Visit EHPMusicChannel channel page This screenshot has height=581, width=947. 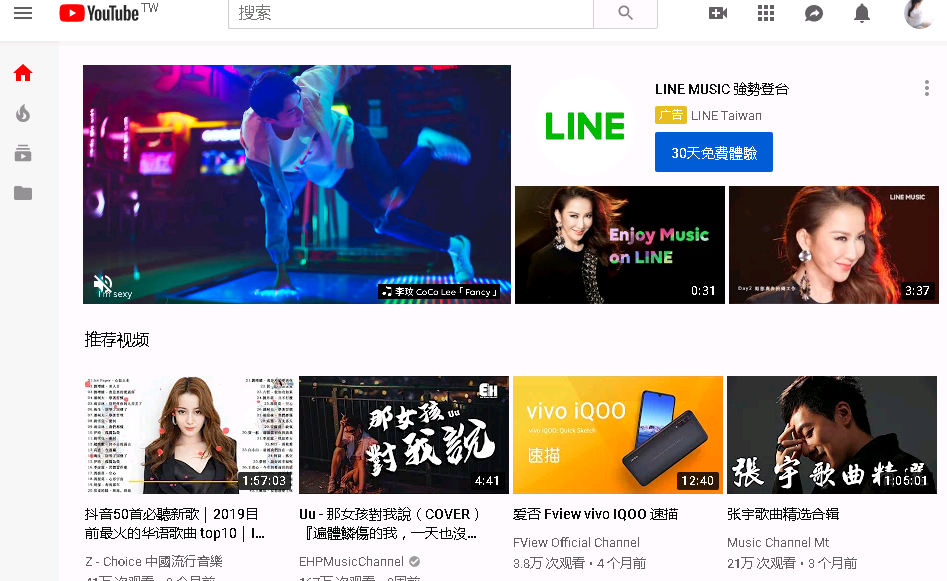(x=352, y=562)
